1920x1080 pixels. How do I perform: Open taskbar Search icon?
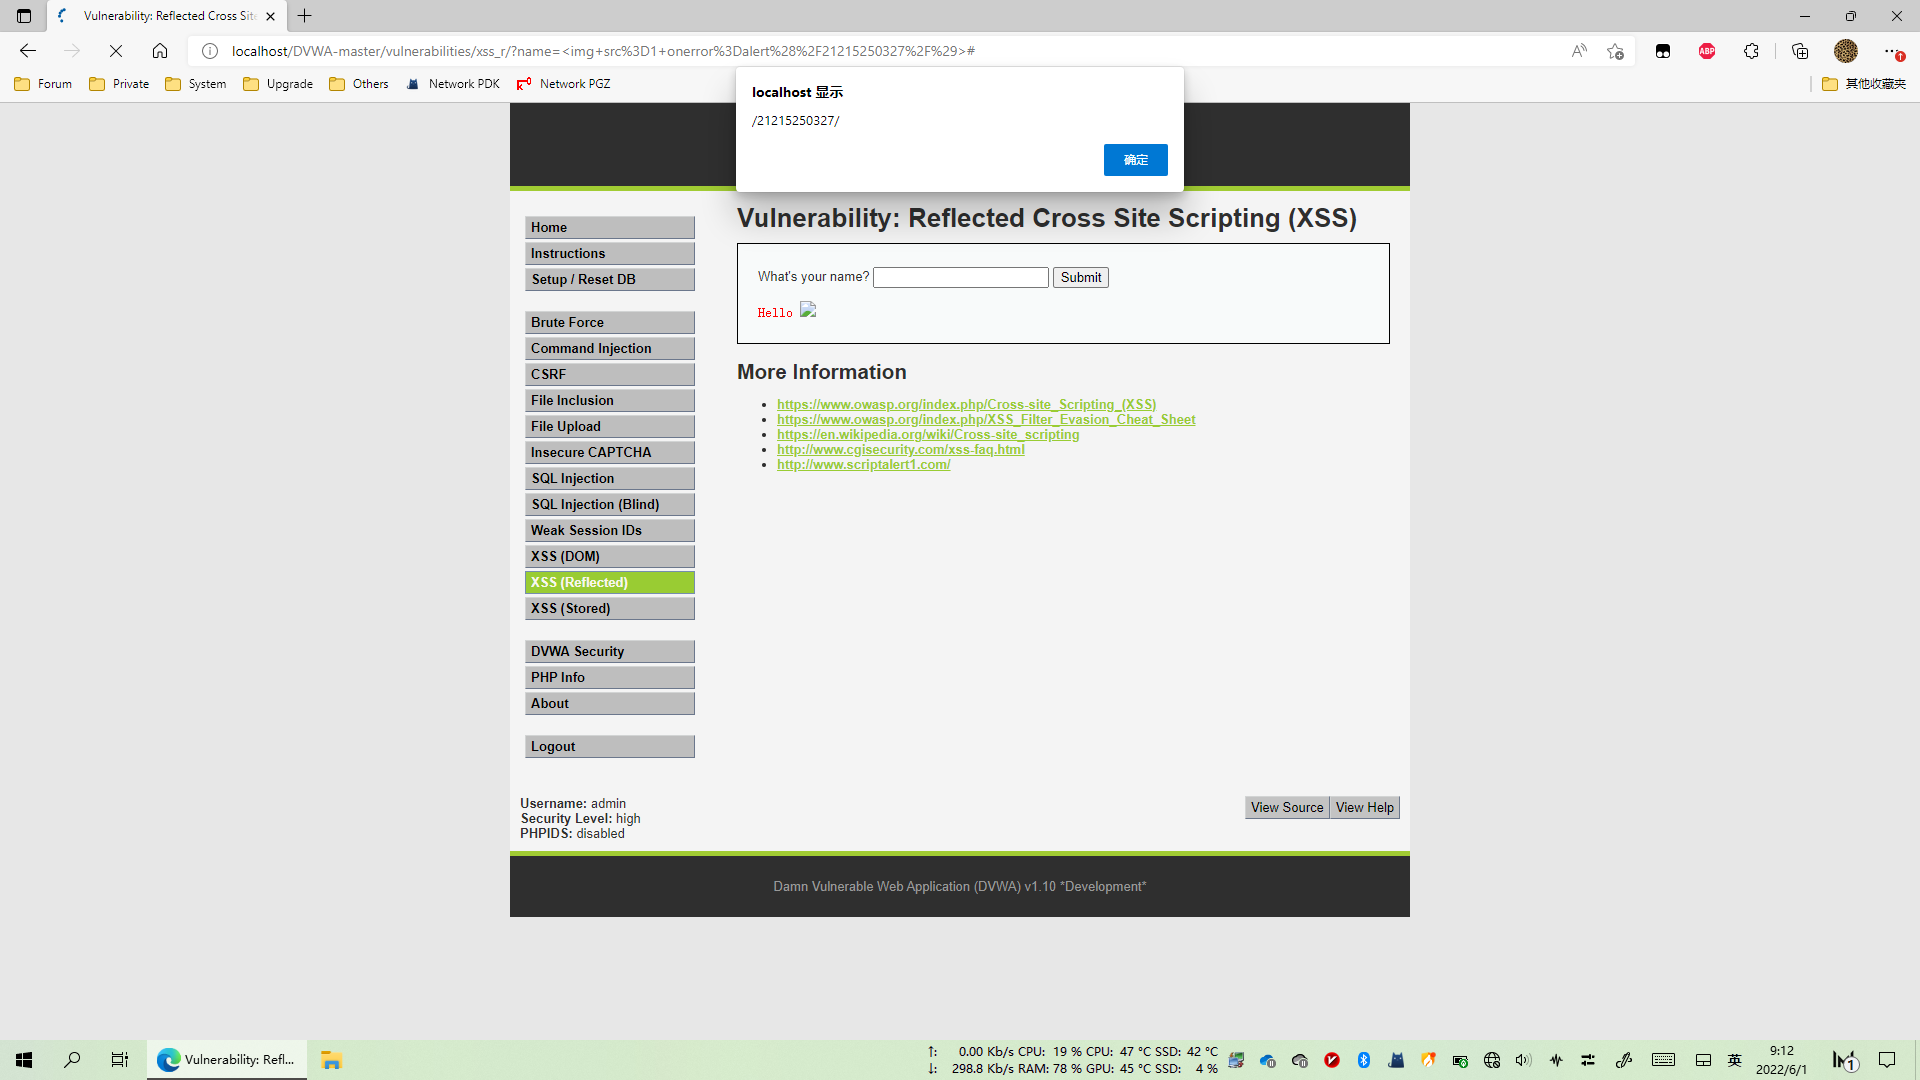coord(72,1060)
